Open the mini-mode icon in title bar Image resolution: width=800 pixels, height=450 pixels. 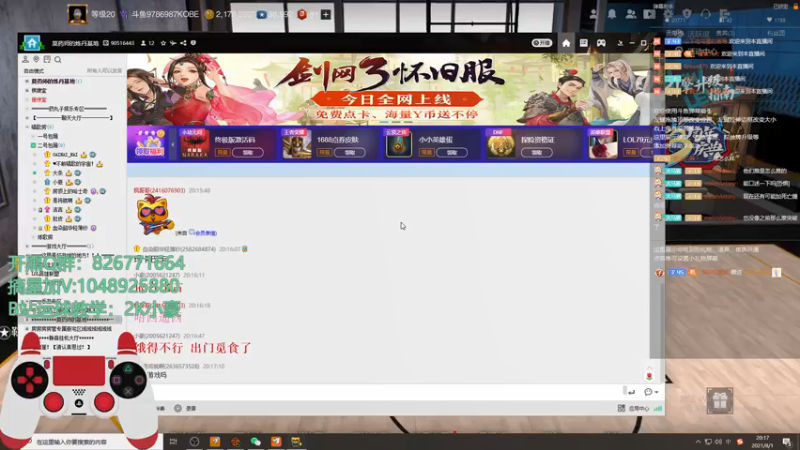tap(620, 43)
